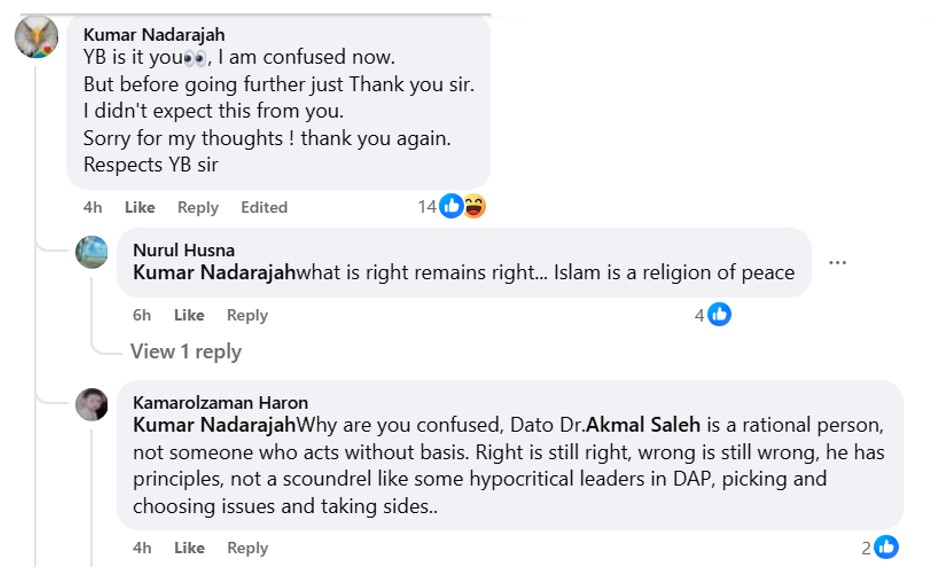Open Kumar Nadarajah author name link
The image size is (949, 576).
pos(154,35)
